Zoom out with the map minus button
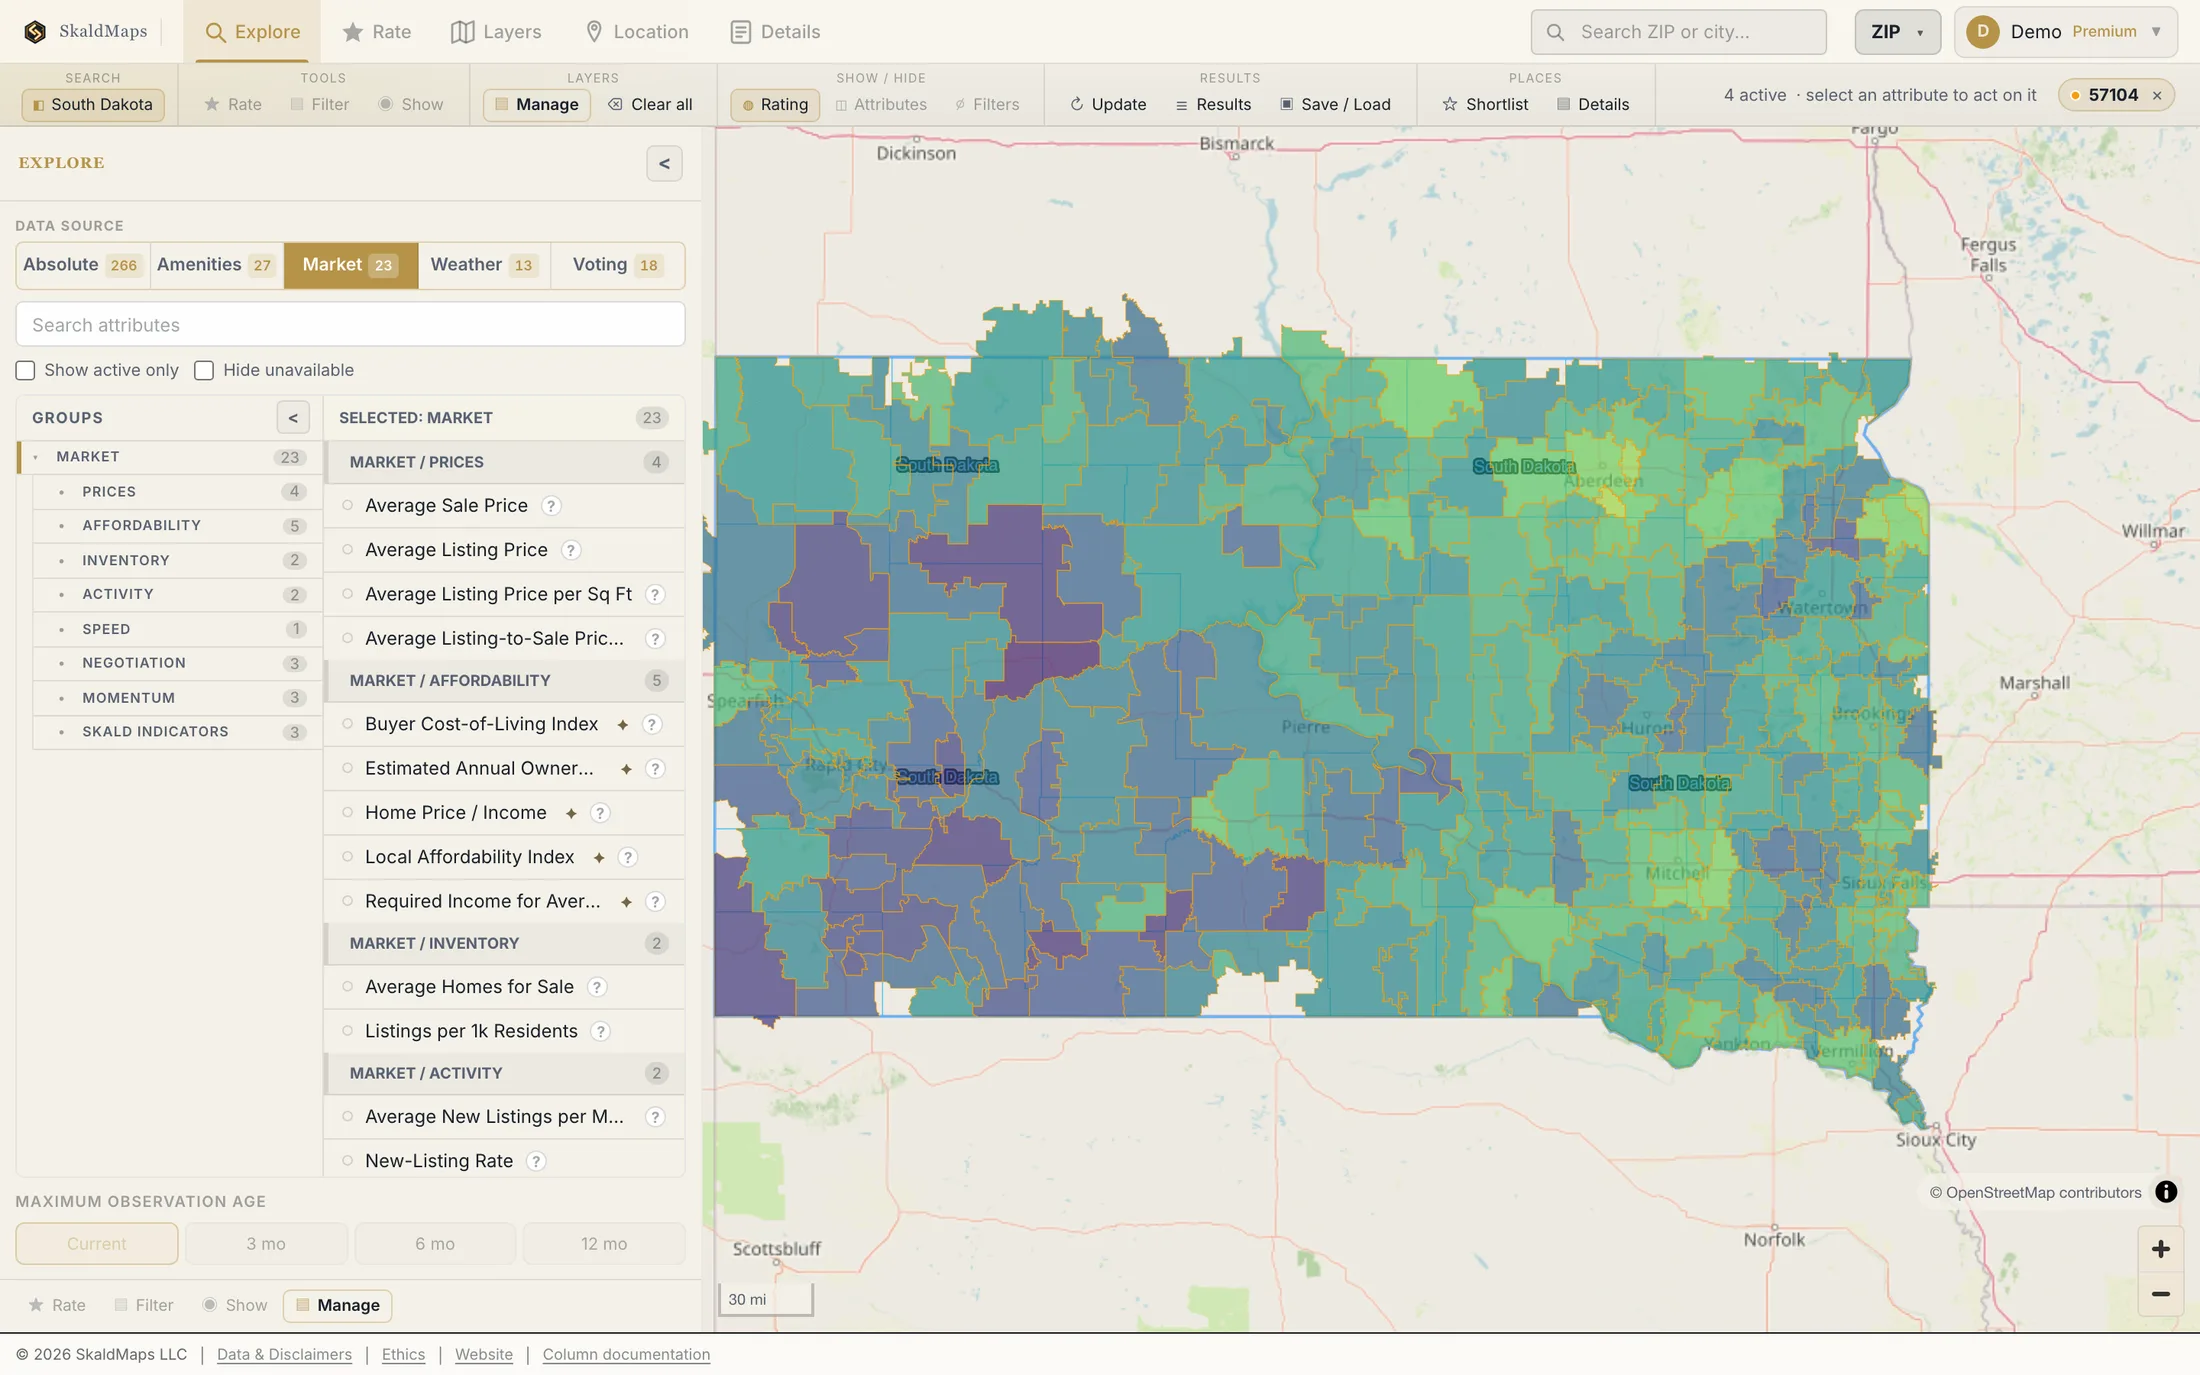Screen dimensions: 2200x1375 (2160, 1294)
